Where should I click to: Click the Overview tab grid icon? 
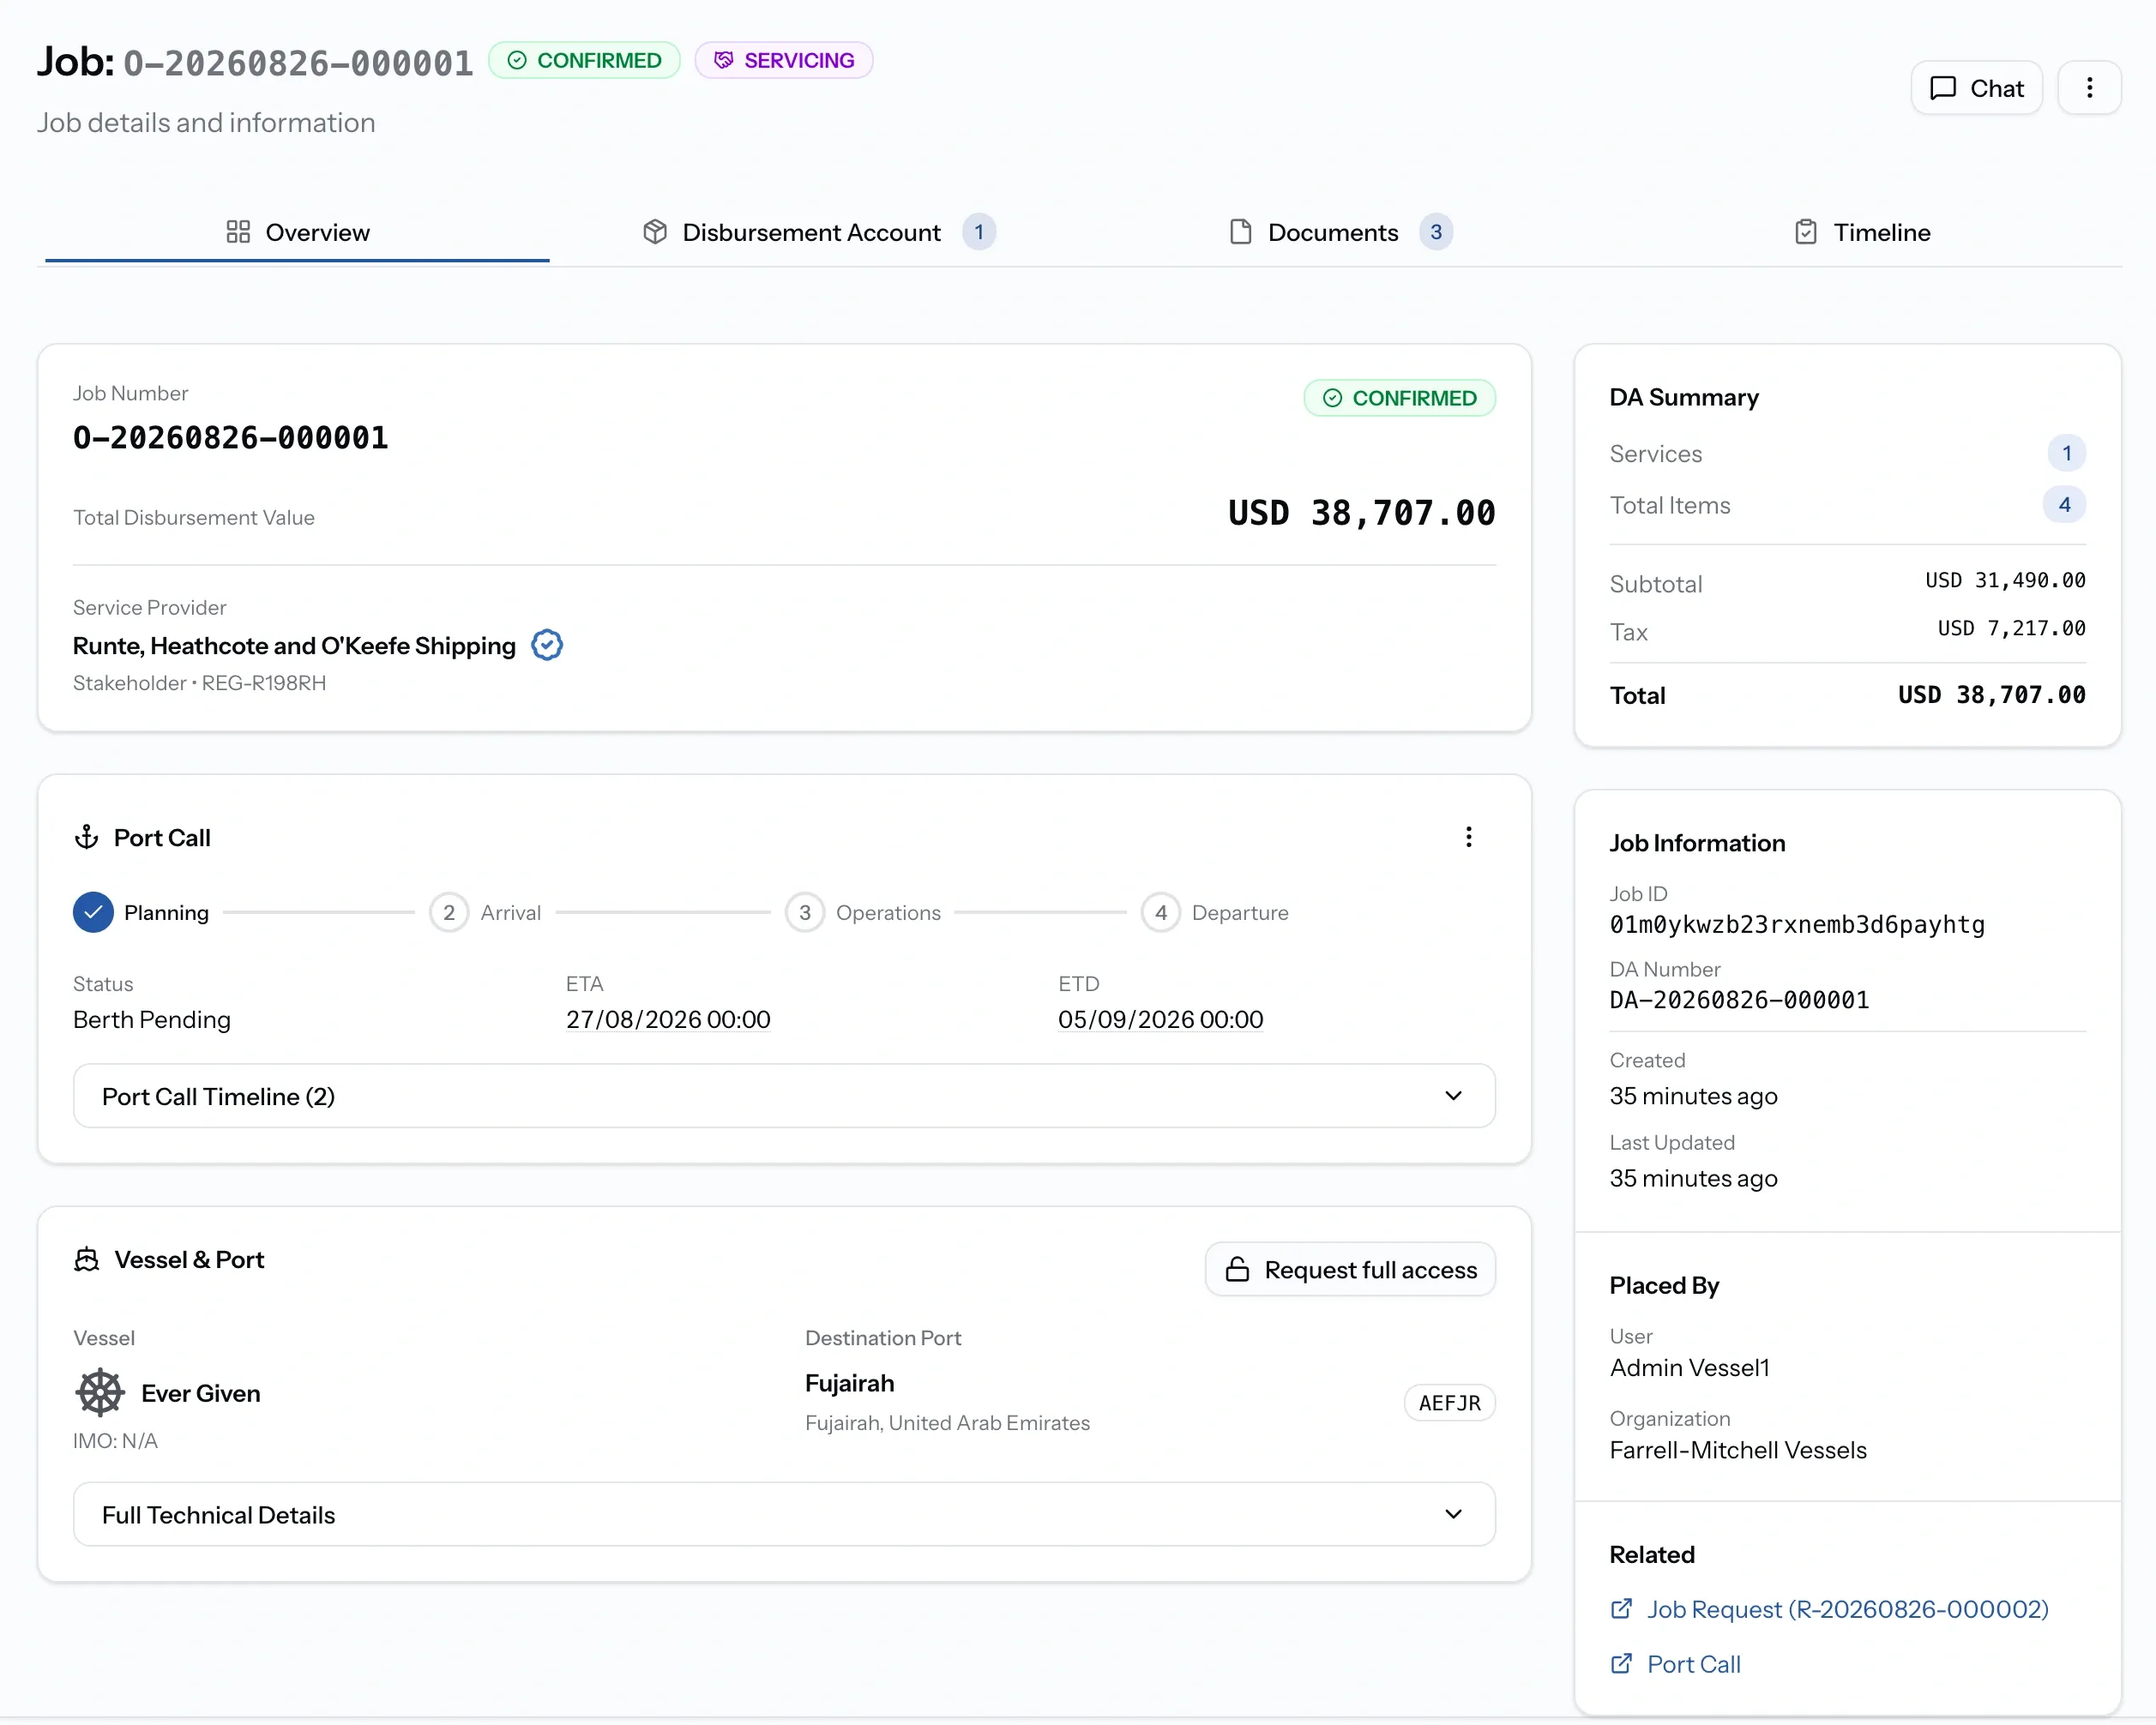(x=238, y=232)
